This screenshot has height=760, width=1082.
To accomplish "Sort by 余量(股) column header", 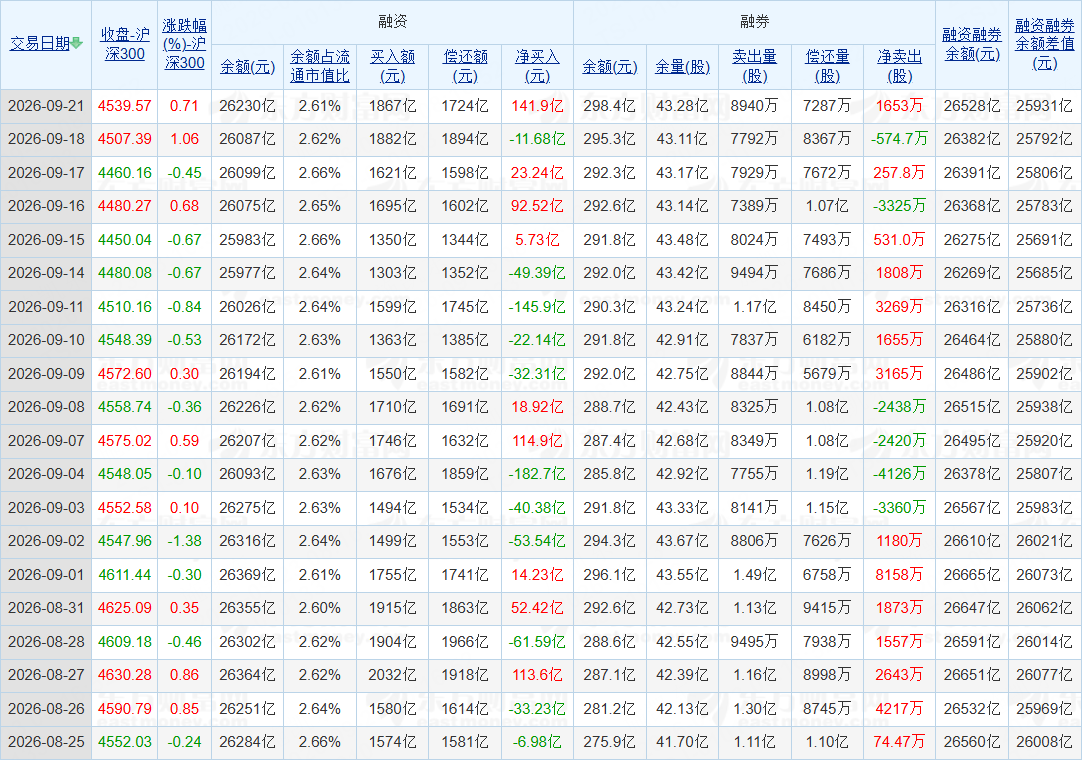I will 682,67.
